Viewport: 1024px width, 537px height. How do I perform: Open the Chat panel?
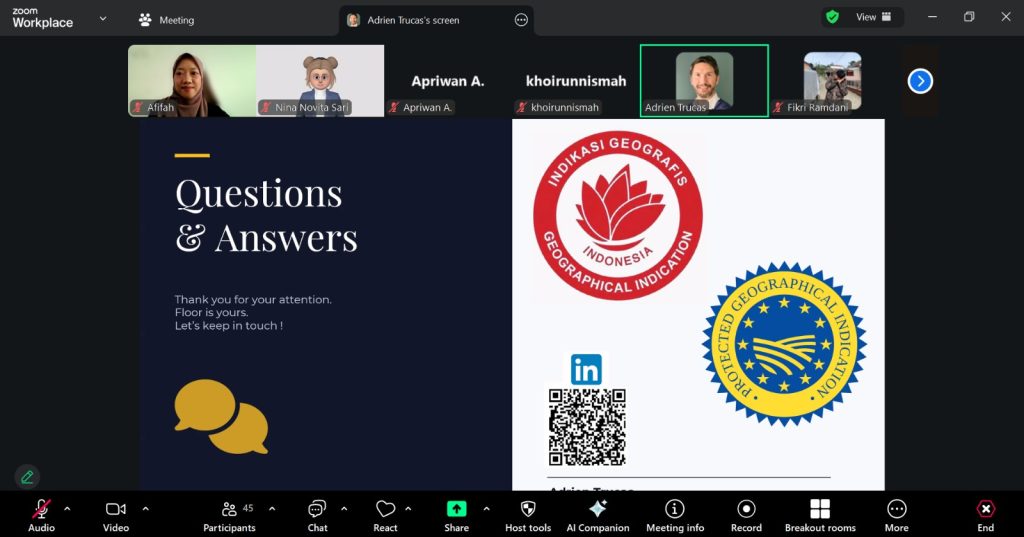pyautogui.click(x=317, y=514)
